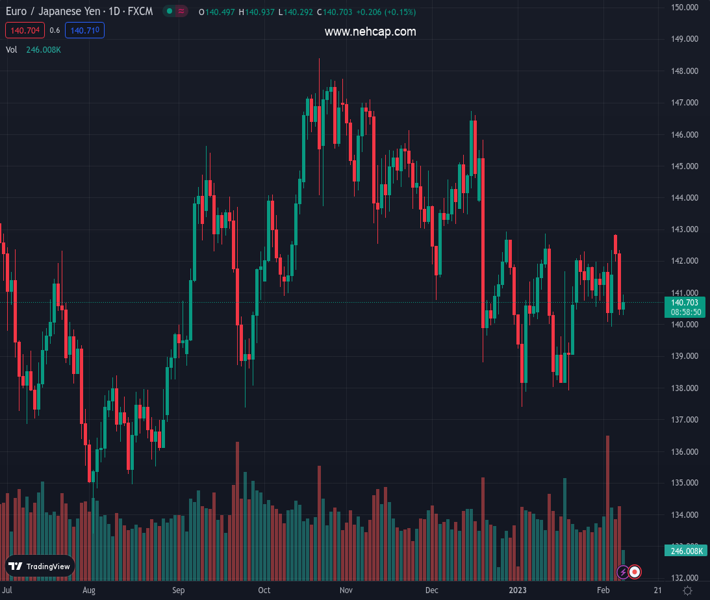710x600 pixels.
Task: Click the Nov label on time axis
Action: pos(346,590)
